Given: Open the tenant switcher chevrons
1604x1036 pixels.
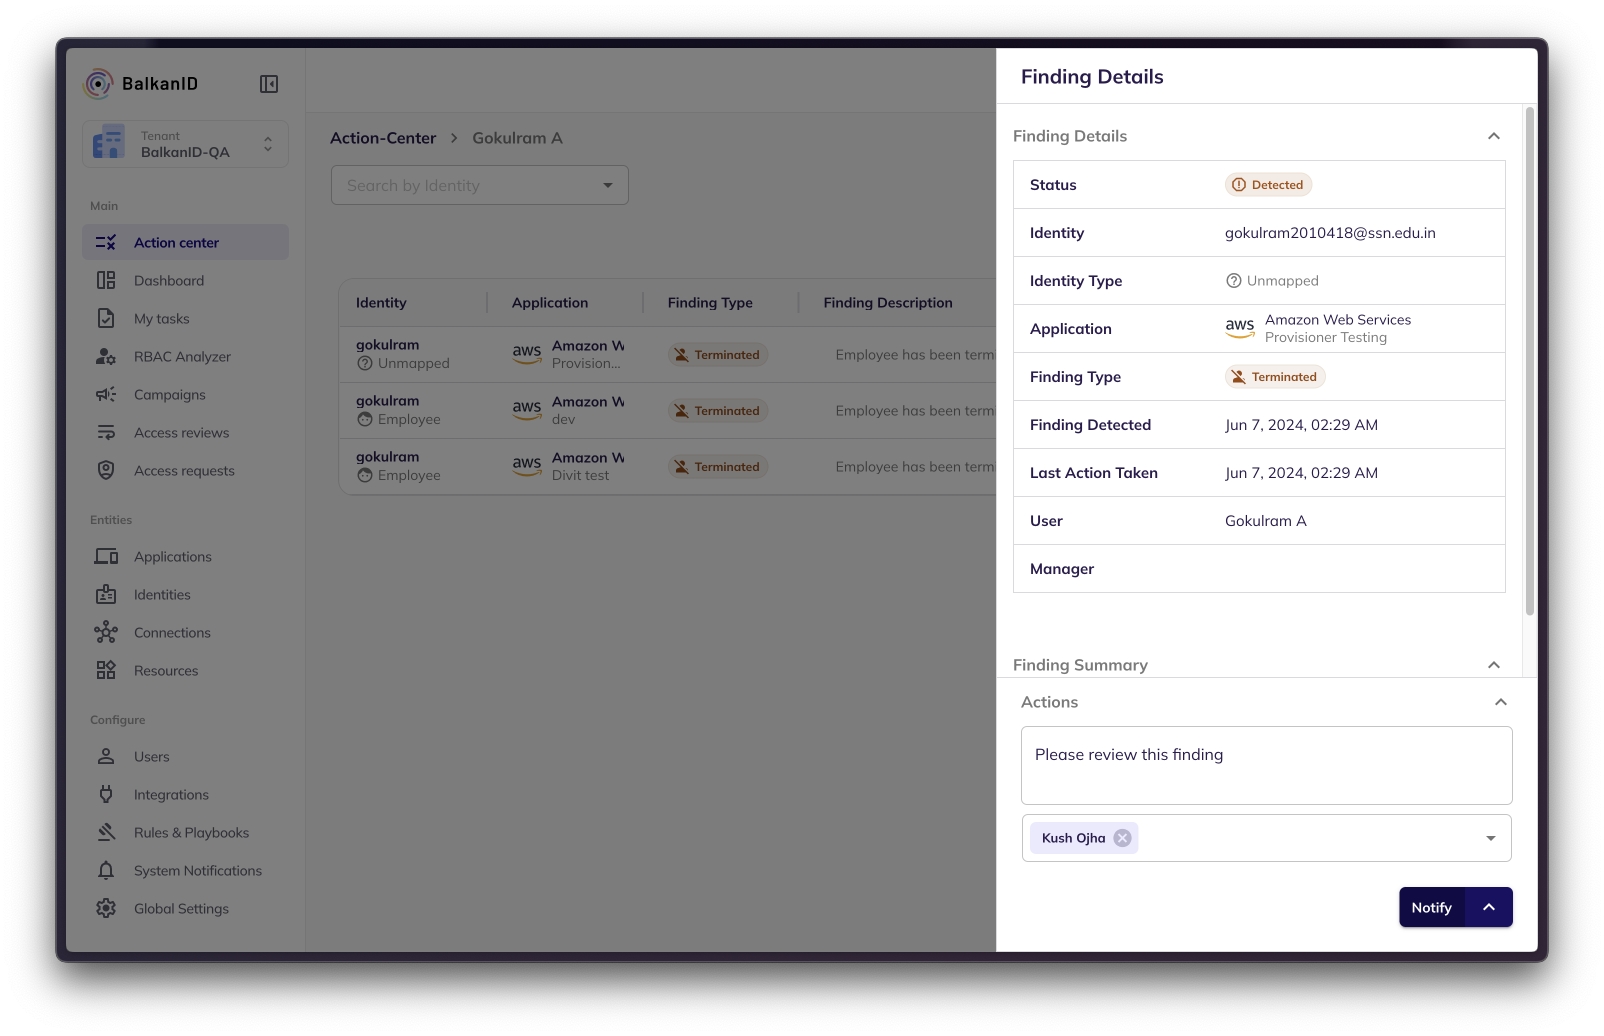Looking at the screenshot, I should 268,144.
